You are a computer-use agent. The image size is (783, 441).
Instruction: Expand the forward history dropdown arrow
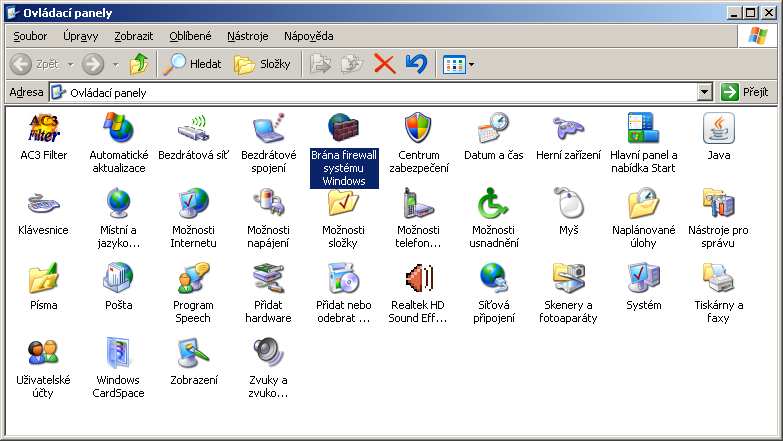point(116,64)
